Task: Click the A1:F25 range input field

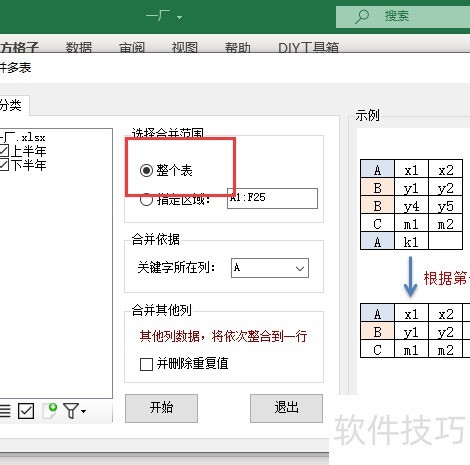Action: pyautogui.click(x=272, y=198)
